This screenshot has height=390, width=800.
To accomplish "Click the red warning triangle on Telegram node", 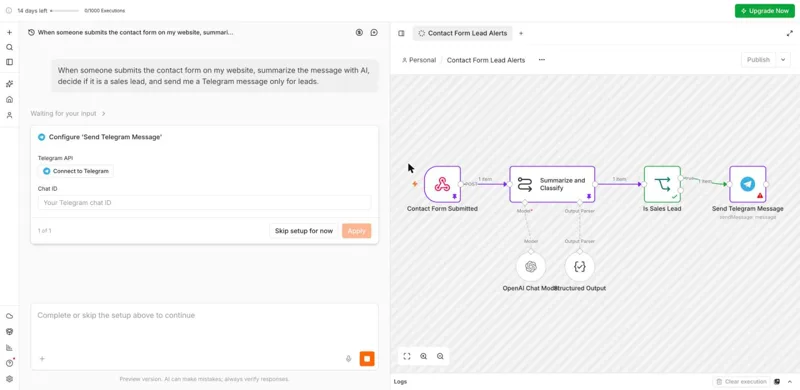I will [x=760, y=196].
